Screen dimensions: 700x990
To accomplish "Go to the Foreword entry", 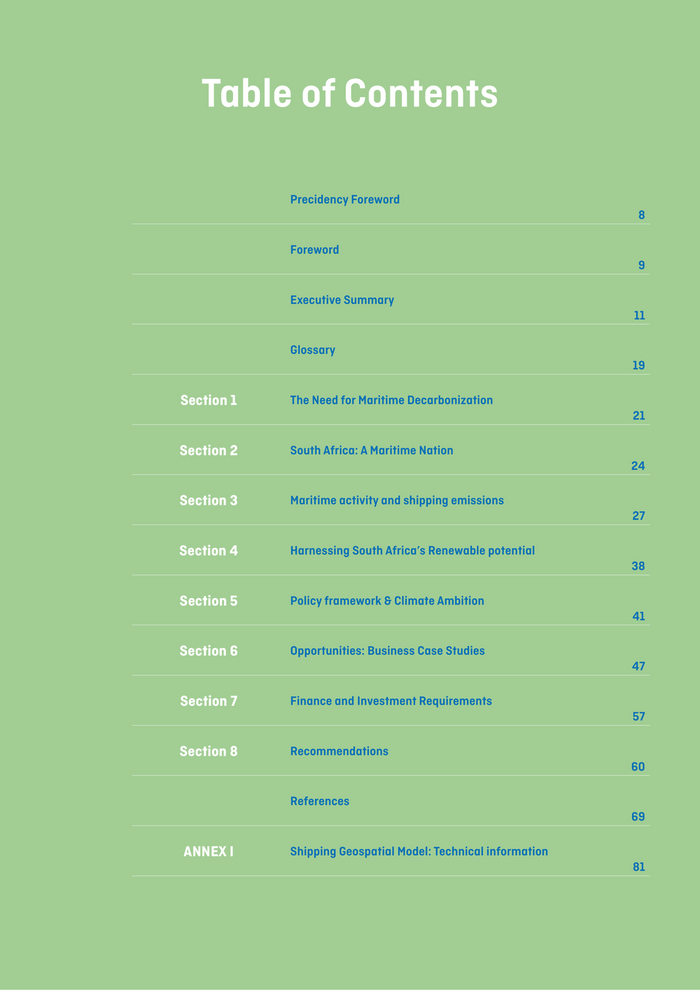I will click(x=314, y=250).
